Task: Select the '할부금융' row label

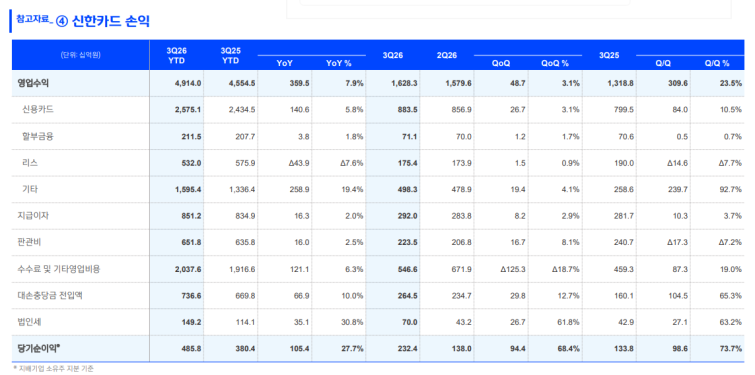Action: click(x=38, y=136)
